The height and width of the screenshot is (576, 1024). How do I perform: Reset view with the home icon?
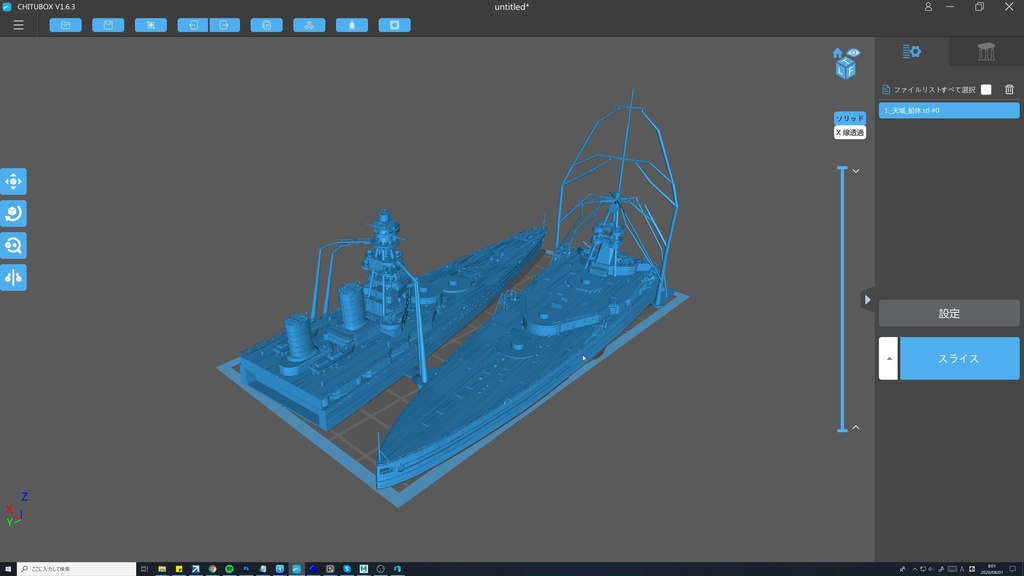[x=837, y=53]
